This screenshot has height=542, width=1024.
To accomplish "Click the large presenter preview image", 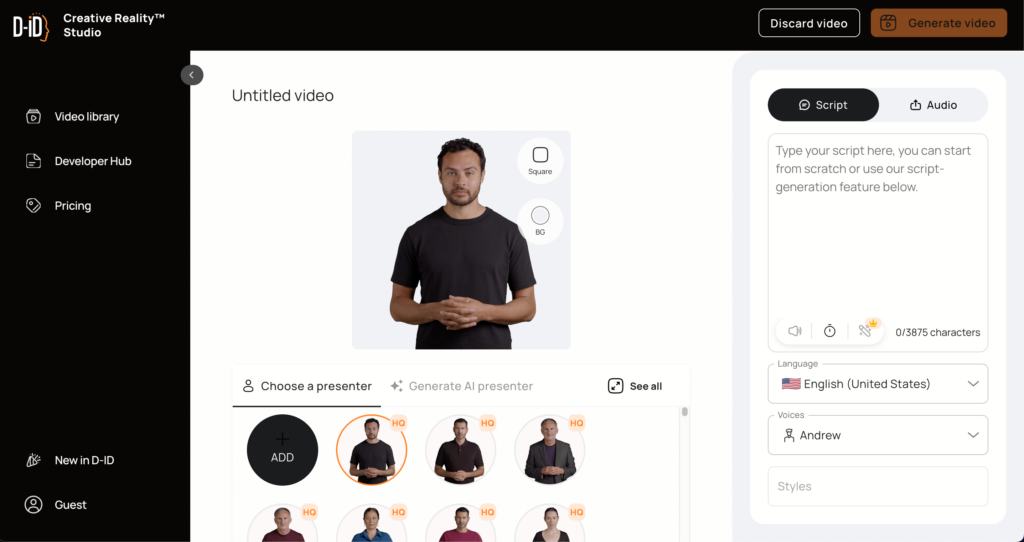I will 461,240.
